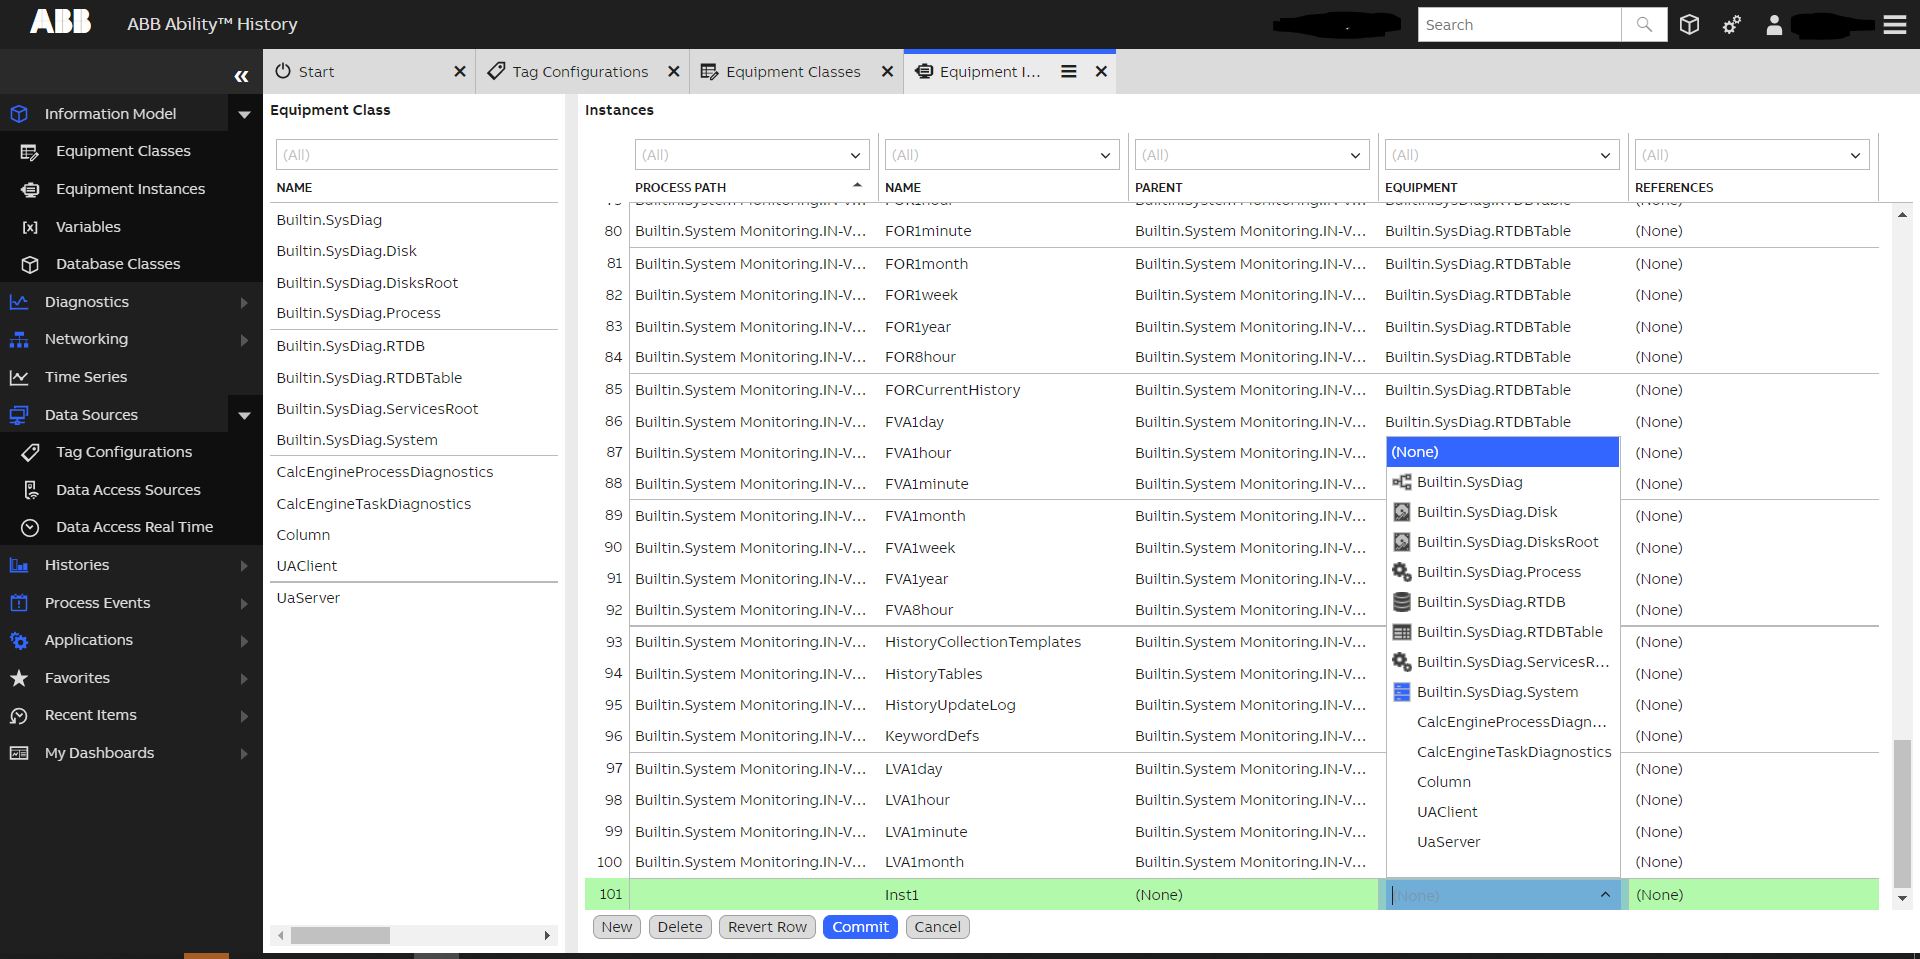Collapse the equipment dropdown in row 101
The height and width of the screenshot is (959, 1920).
point(1605,895)
